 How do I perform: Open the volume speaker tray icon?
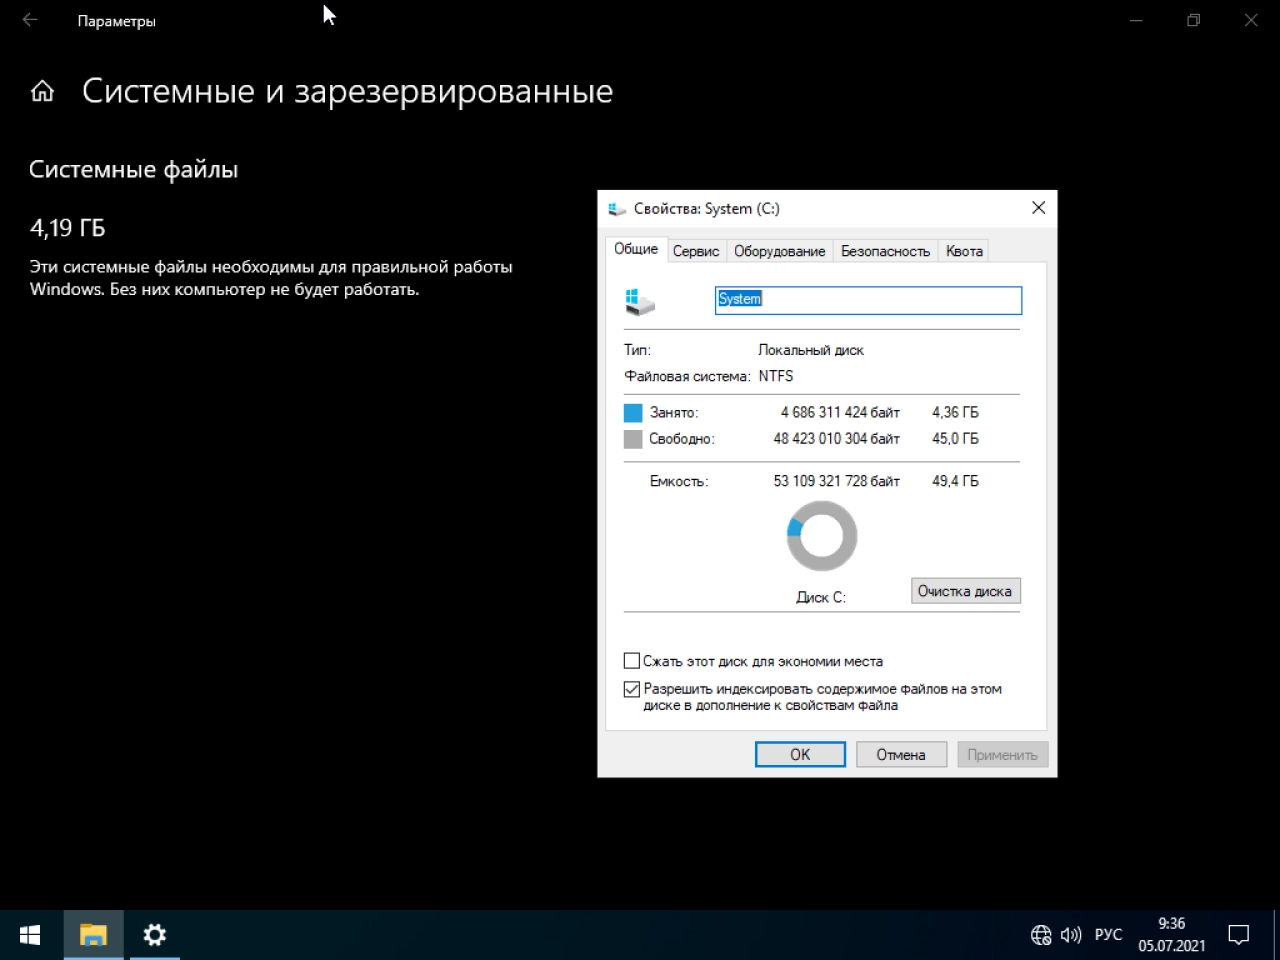click(1071, 935)
